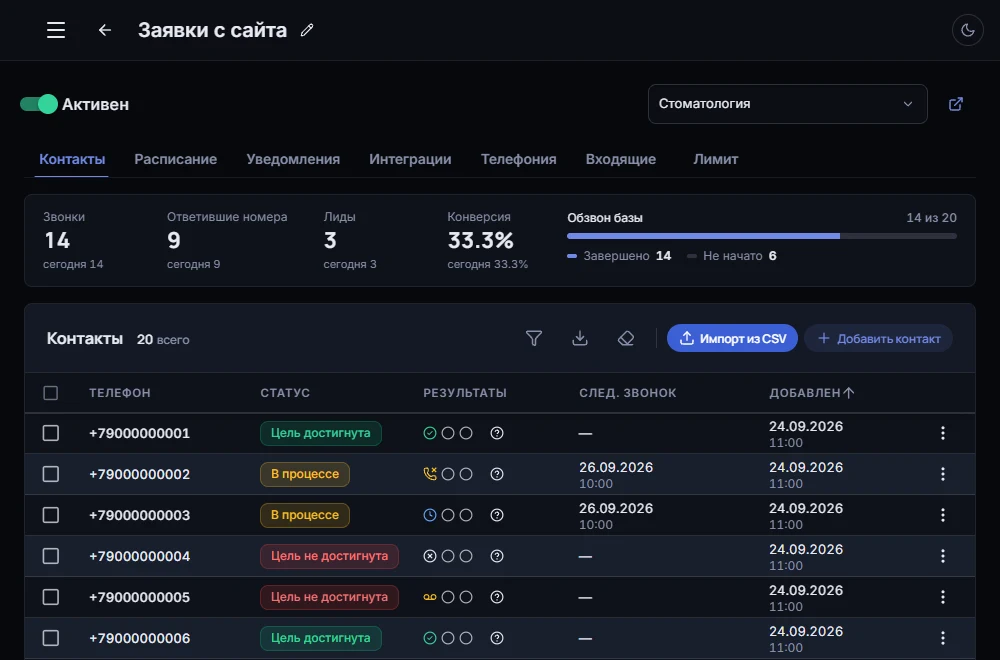Toggle the Активен switch off
Screen dimensions: 1000x660
click(39, 104)
